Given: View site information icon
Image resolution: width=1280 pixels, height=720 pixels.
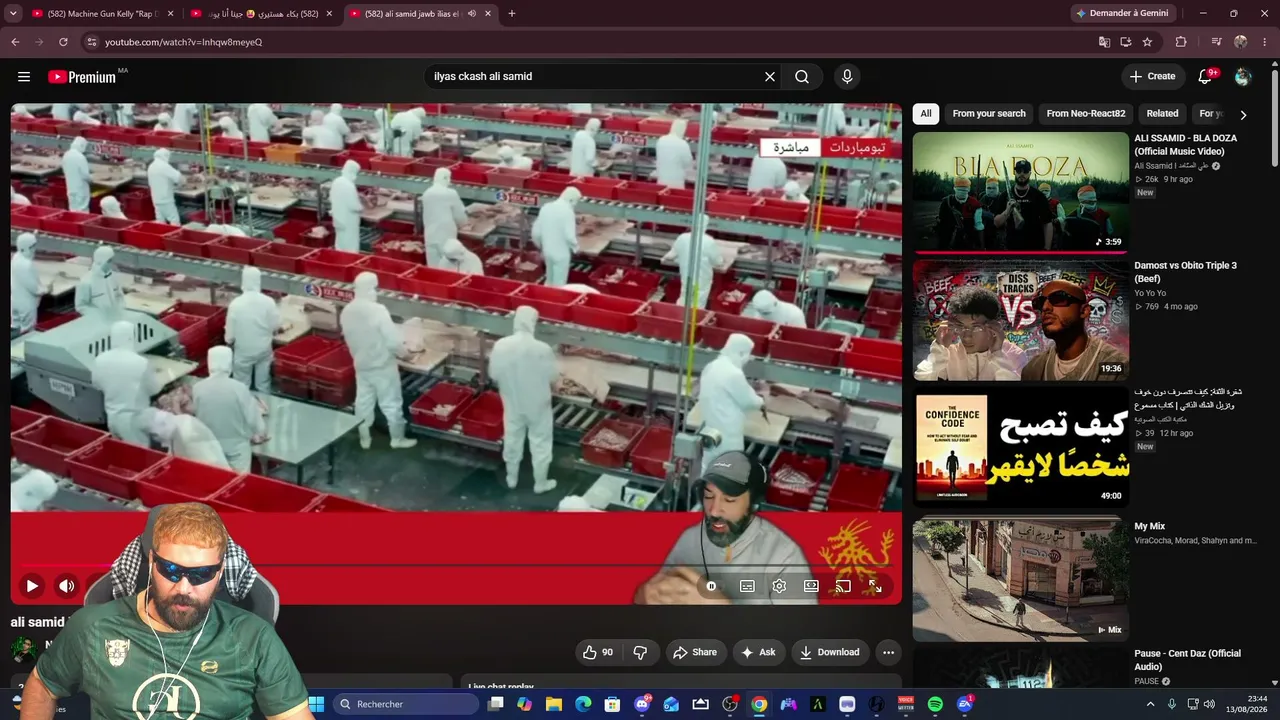Looking at the screenshot, I should coord(92,42).
